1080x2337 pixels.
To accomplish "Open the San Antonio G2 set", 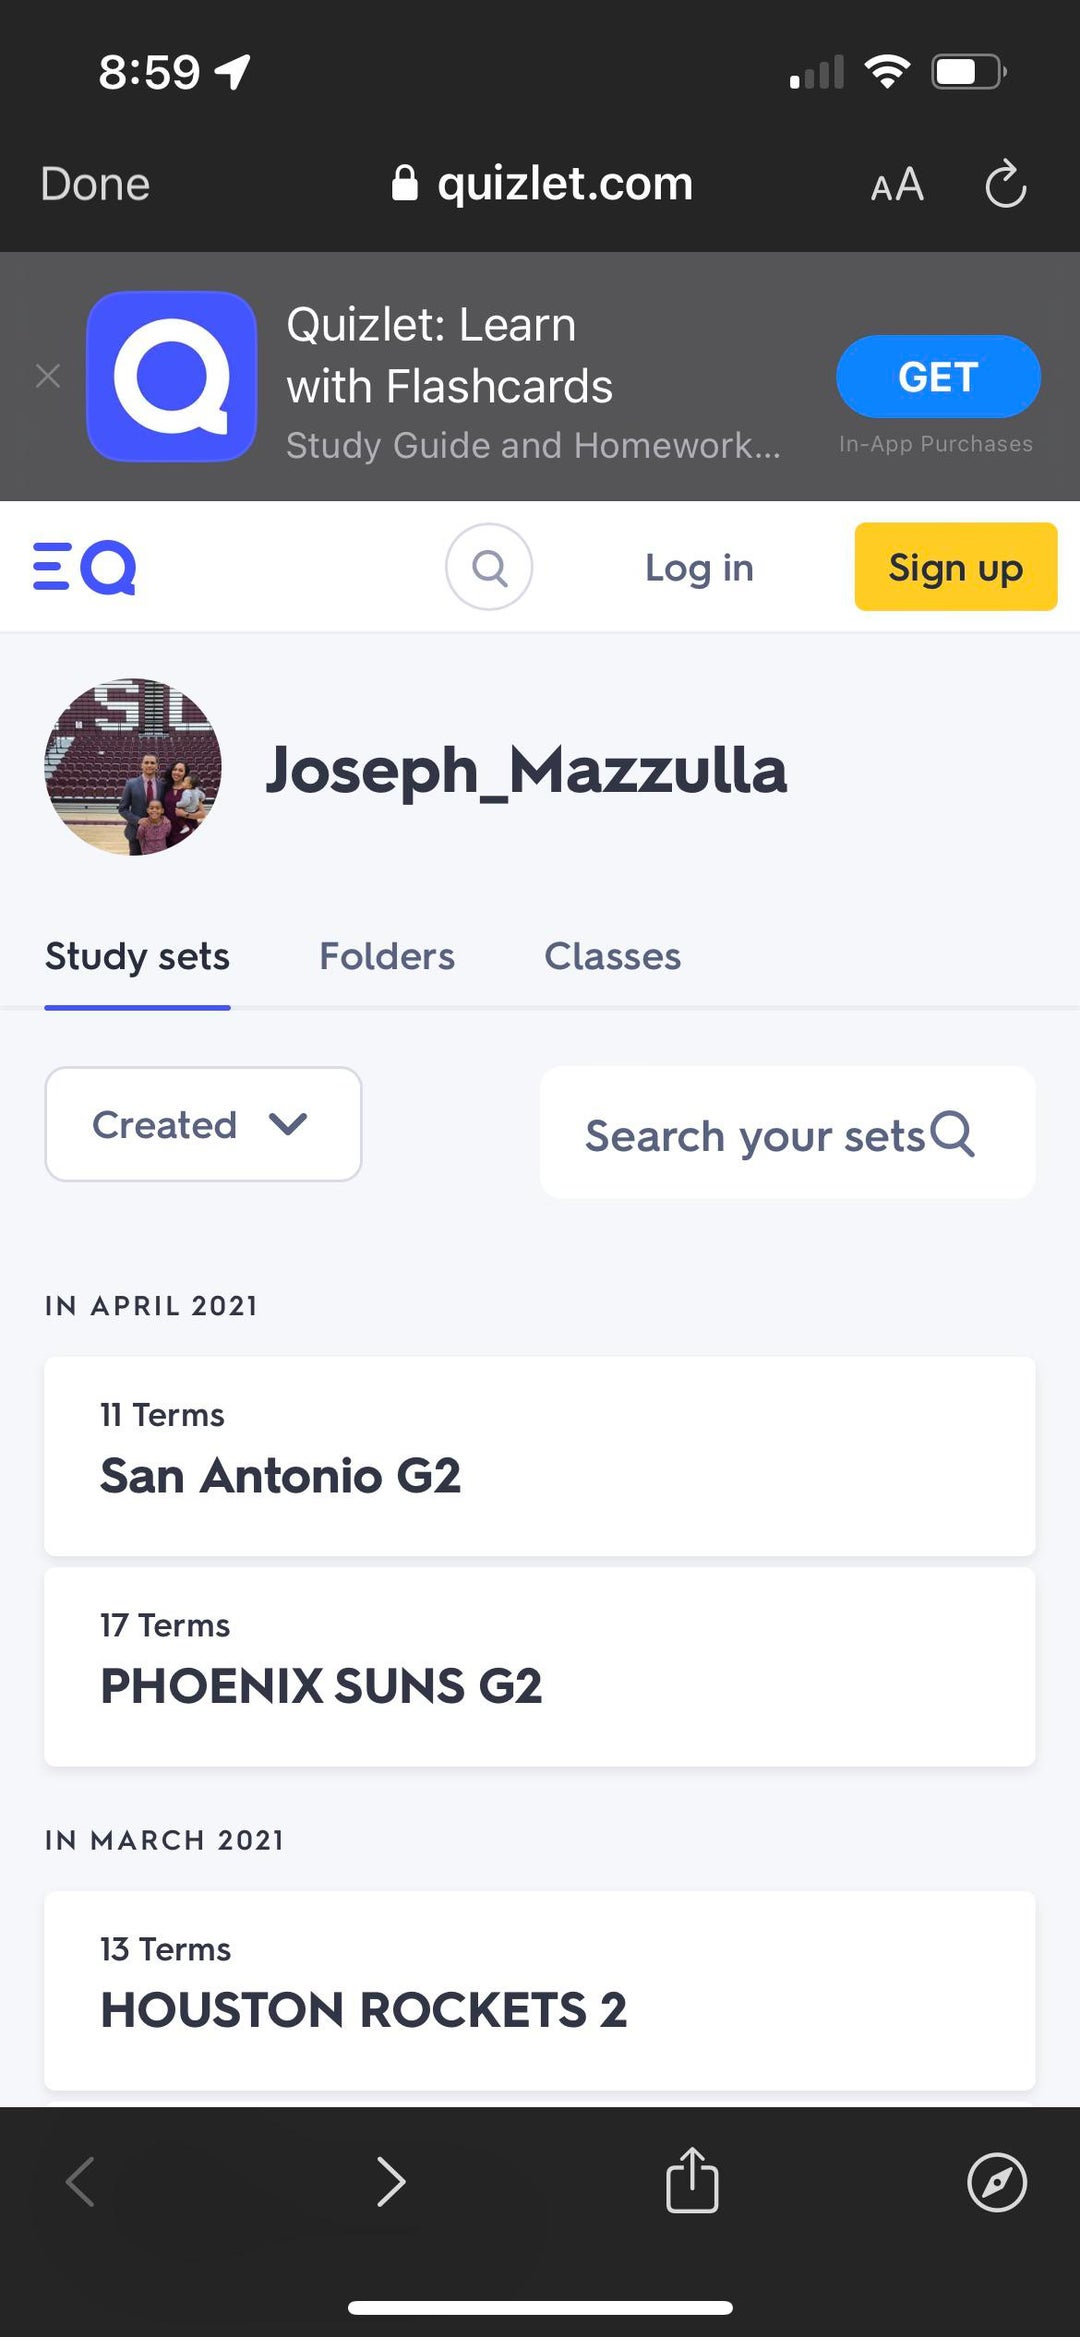I will tap(540, 1455).
